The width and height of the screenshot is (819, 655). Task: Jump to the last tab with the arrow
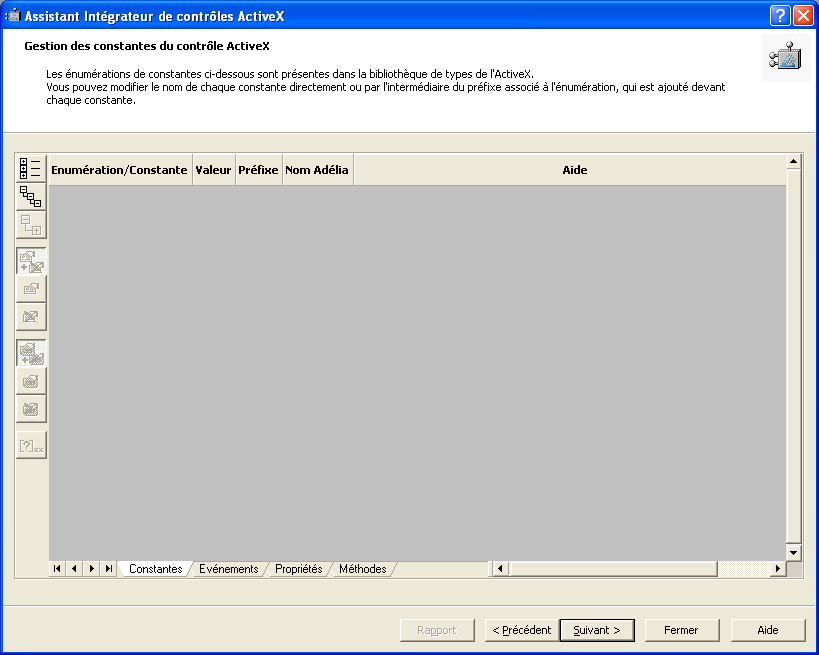[x=108, y=568]
